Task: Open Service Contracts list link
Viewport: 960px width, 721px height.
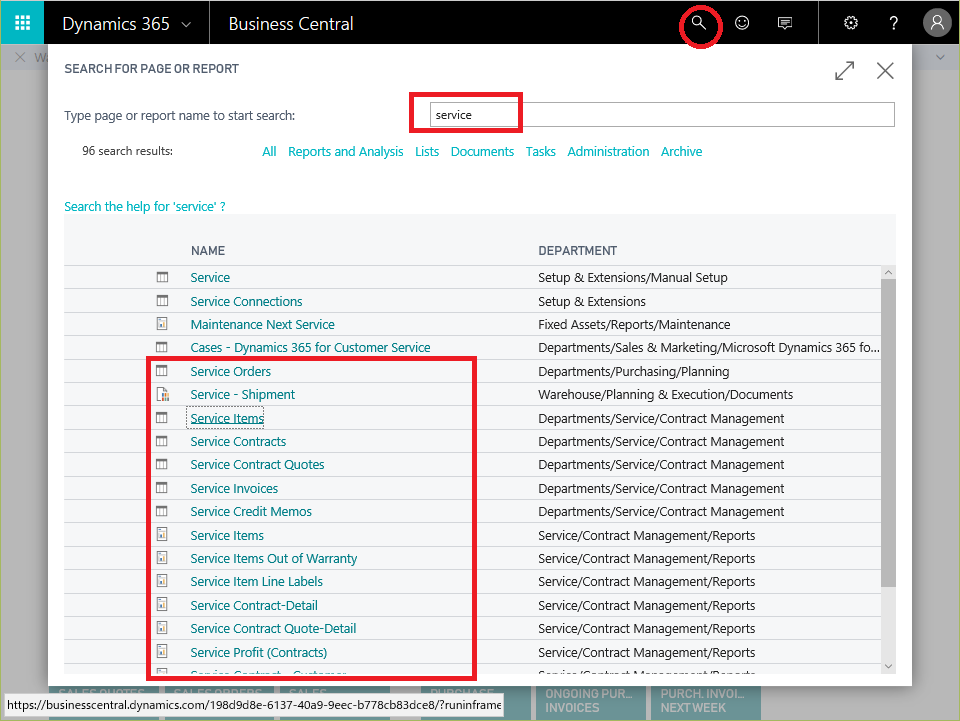Action: pos(238,442)
